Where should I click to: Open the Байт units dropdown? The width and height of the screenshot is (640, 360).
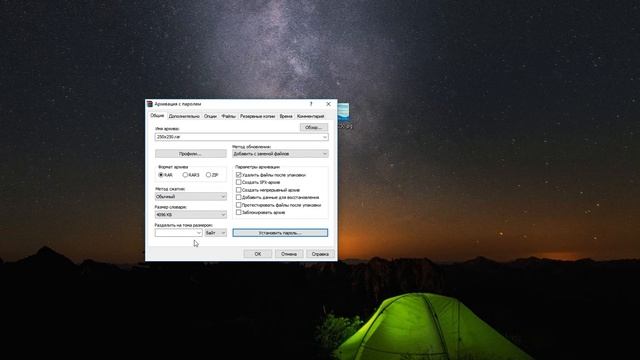(215, 233)
